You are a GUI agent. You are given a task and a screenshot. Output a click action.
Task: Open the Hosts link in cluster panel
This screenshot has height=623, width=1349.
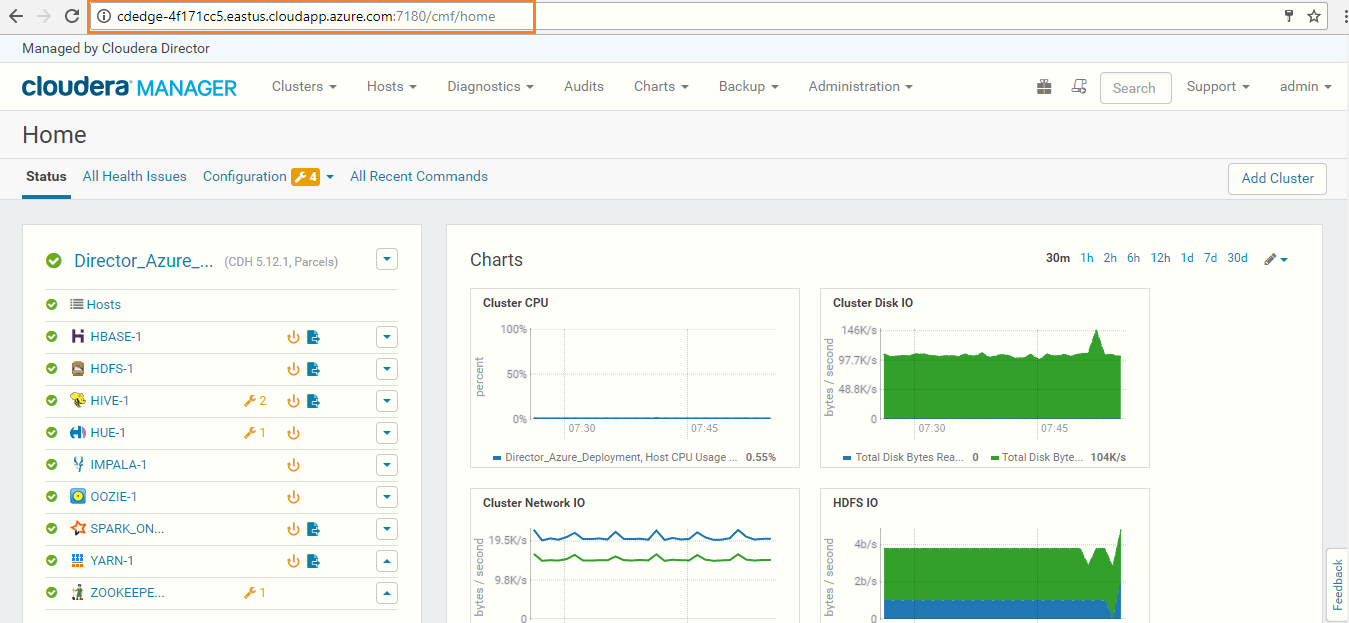104,305
